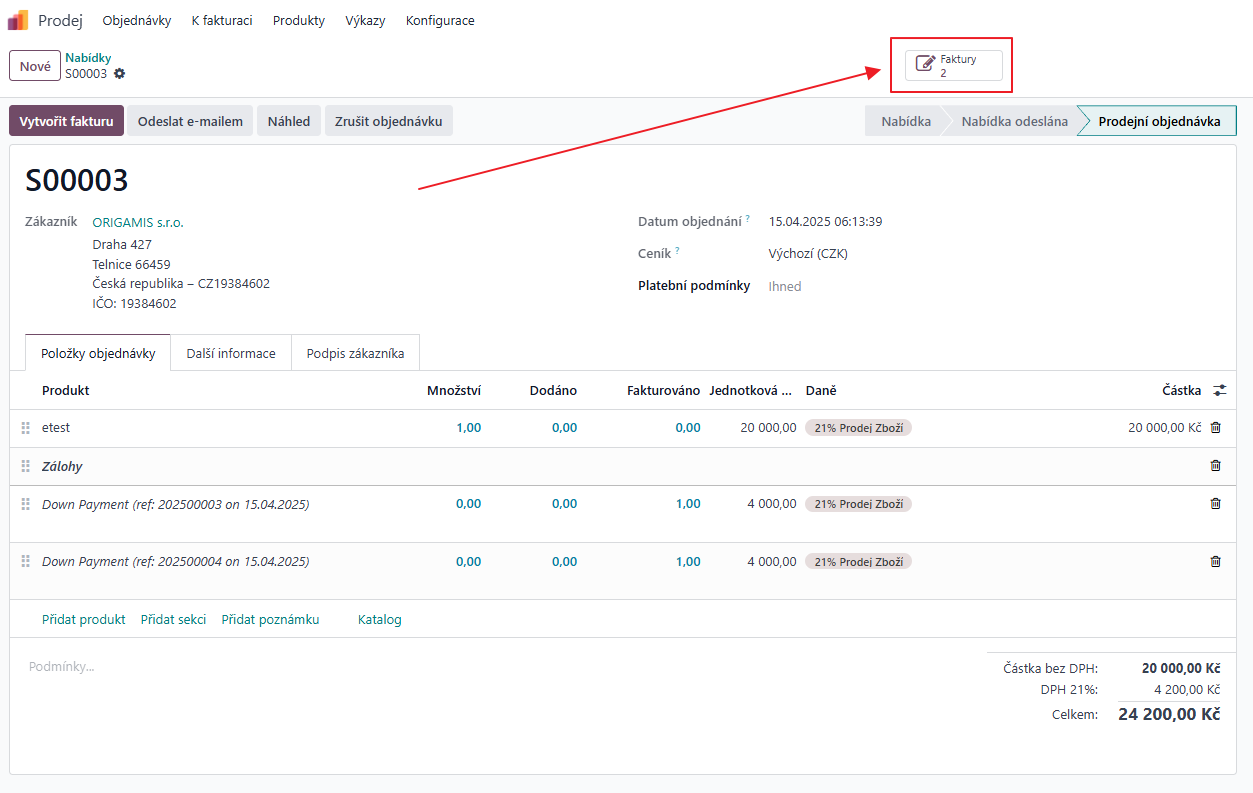Image resolution: width=1253 pixels, height=793 pixels.
Task: Expand the Výkazy menu
Action: pyautogui.click(x=365, y=21)
